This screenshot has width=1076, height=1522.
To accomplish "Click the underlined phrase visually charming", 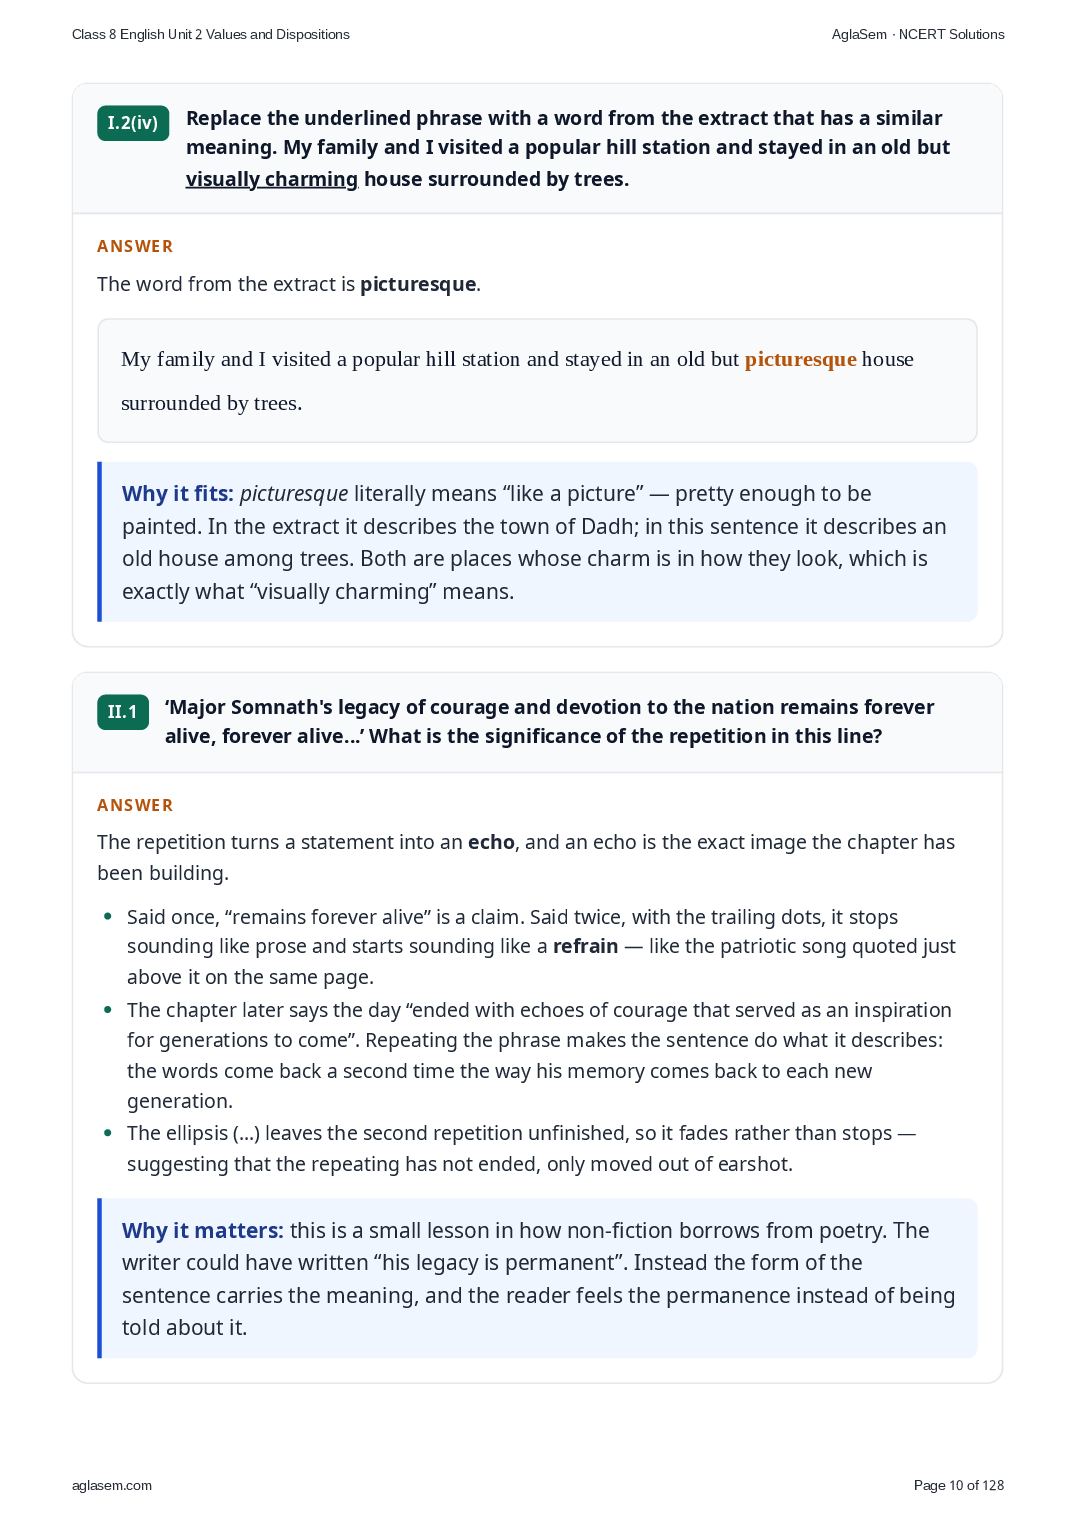I will point(272,179).
